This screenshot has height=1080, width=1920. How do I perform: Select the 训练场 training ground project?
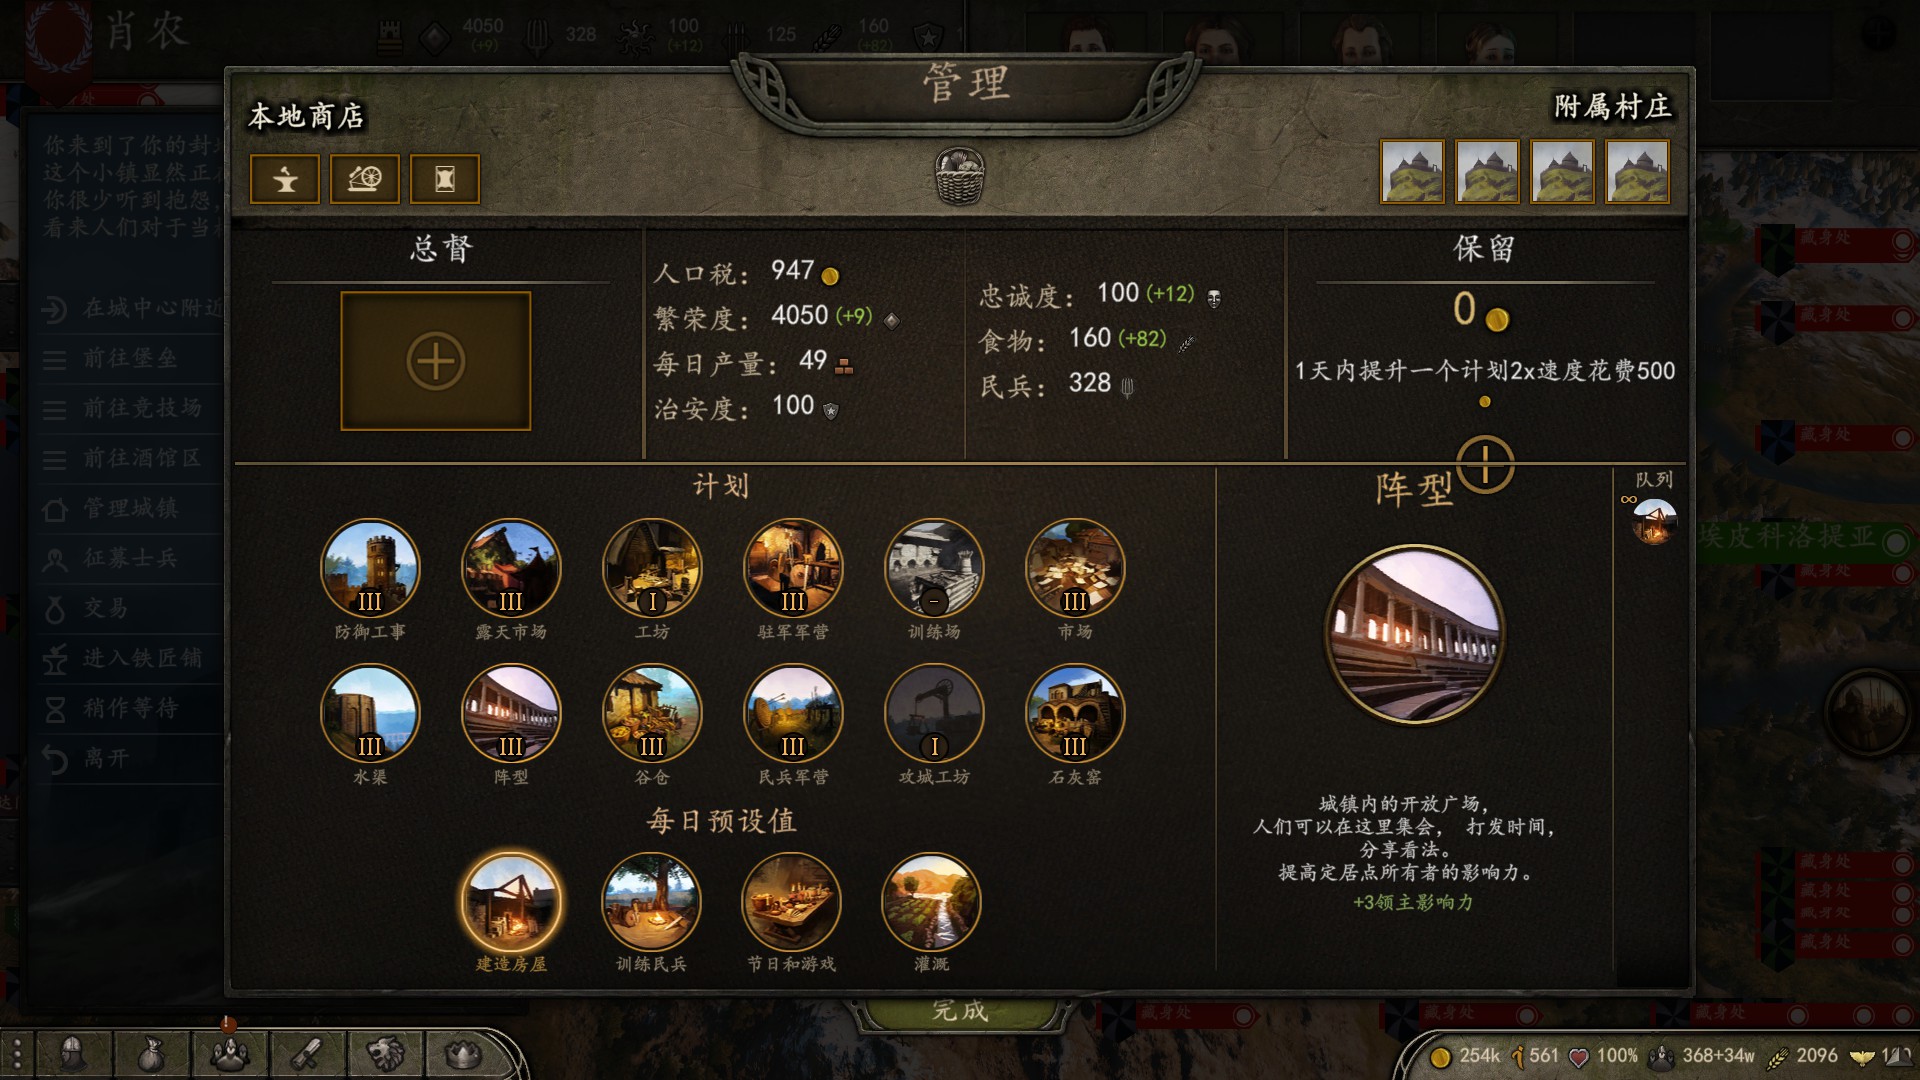(x=934, y=568)
